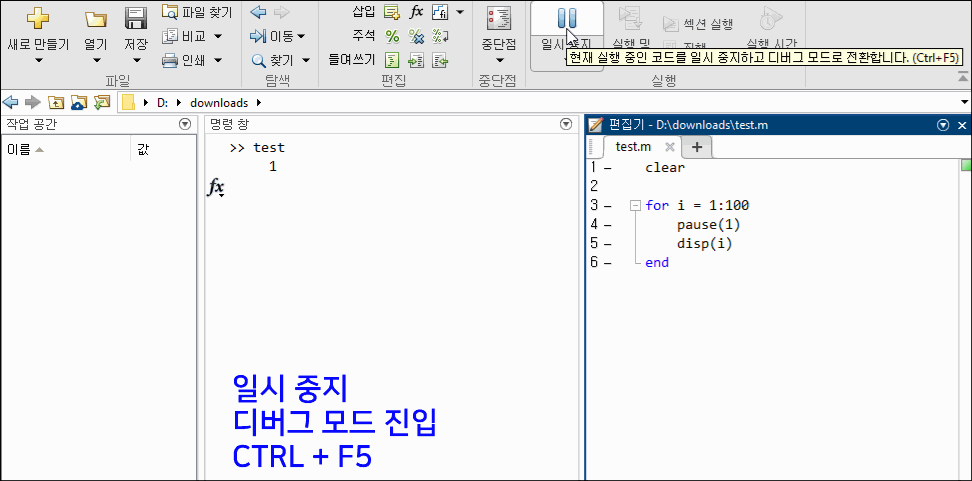Click the downloads folder in the address path
This screenshot has width=972, height=481.
219,103
